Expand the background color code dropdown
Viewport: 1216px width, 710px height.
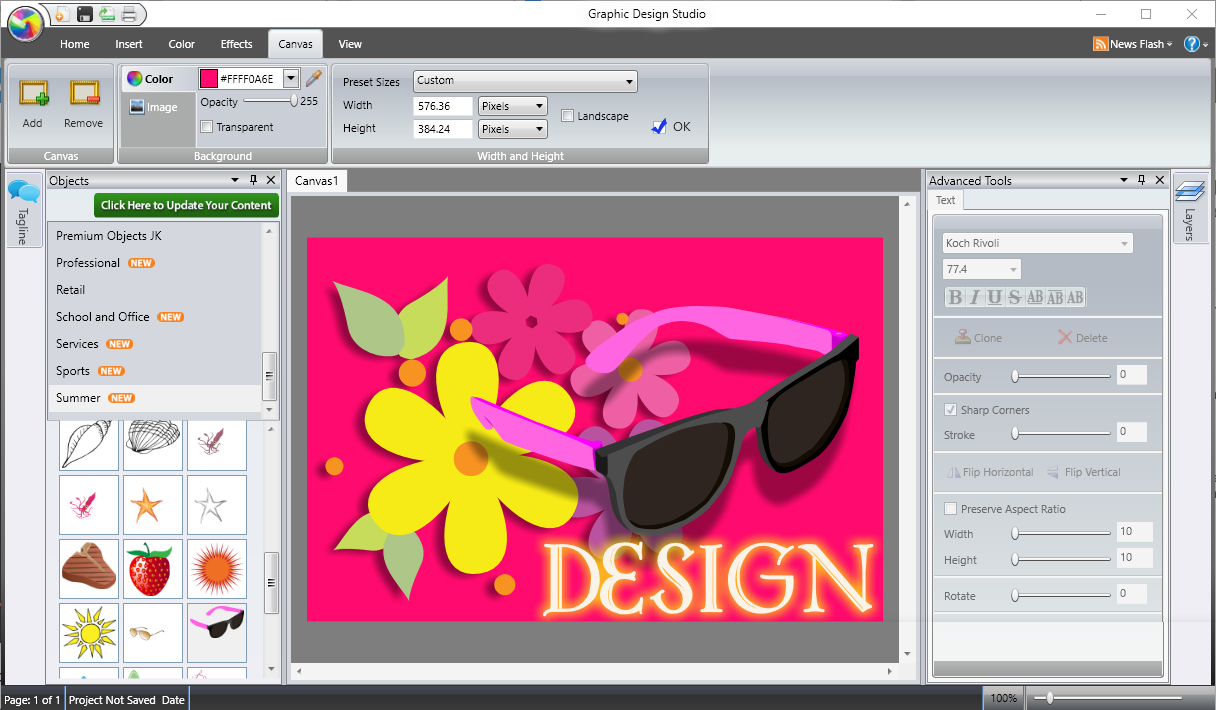[x=291, y=79]
